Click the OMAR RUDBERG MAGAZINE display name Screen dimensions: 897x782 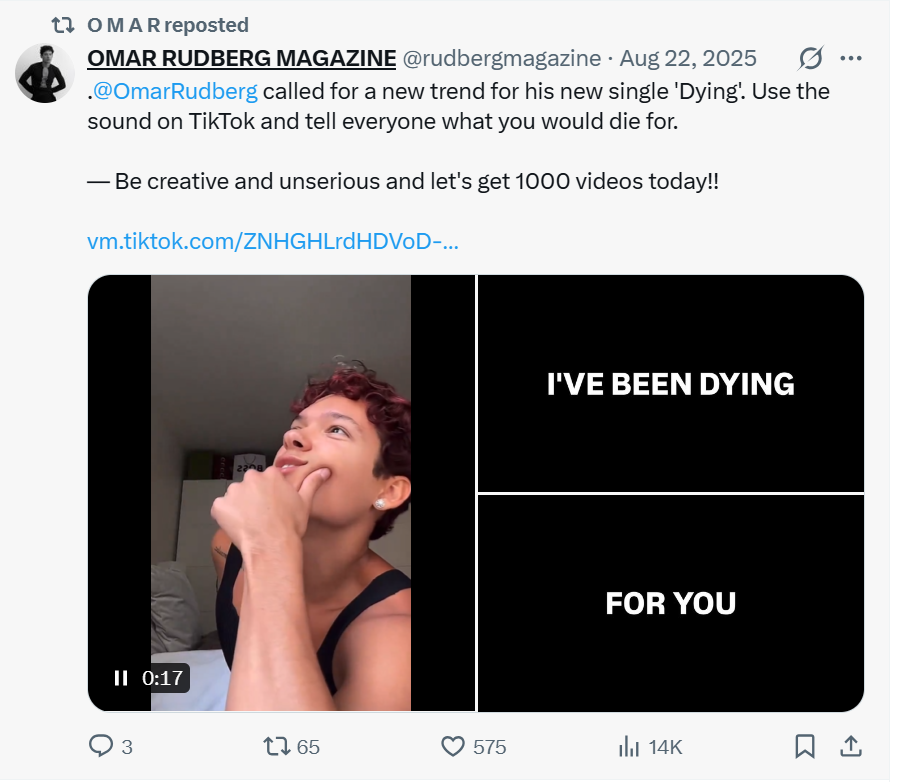coord(241,59)
